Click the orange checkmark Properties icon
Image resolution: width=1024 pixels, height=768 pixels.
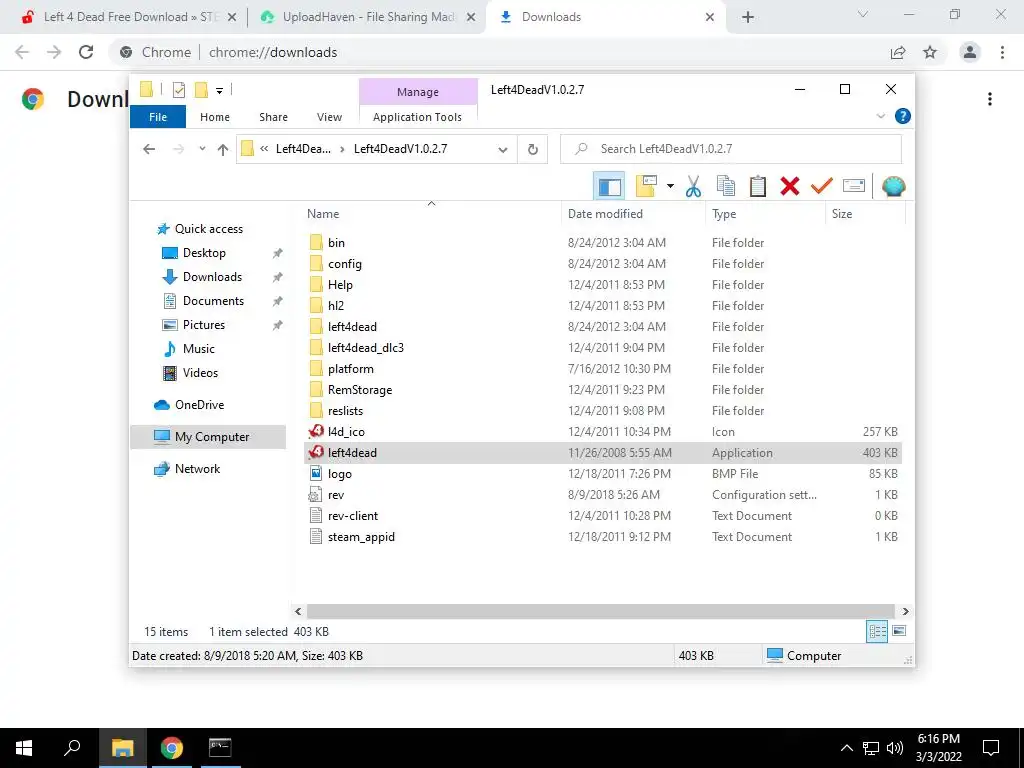[x=822, y=187]
